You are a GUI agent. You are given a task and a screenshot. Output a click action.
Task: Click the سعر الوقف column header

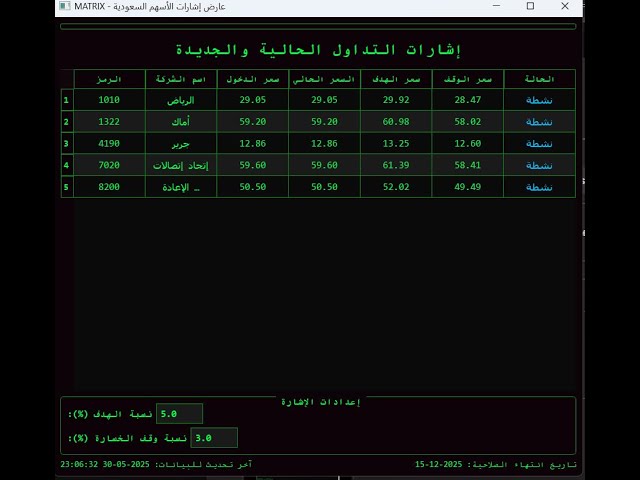pos(468,79)
